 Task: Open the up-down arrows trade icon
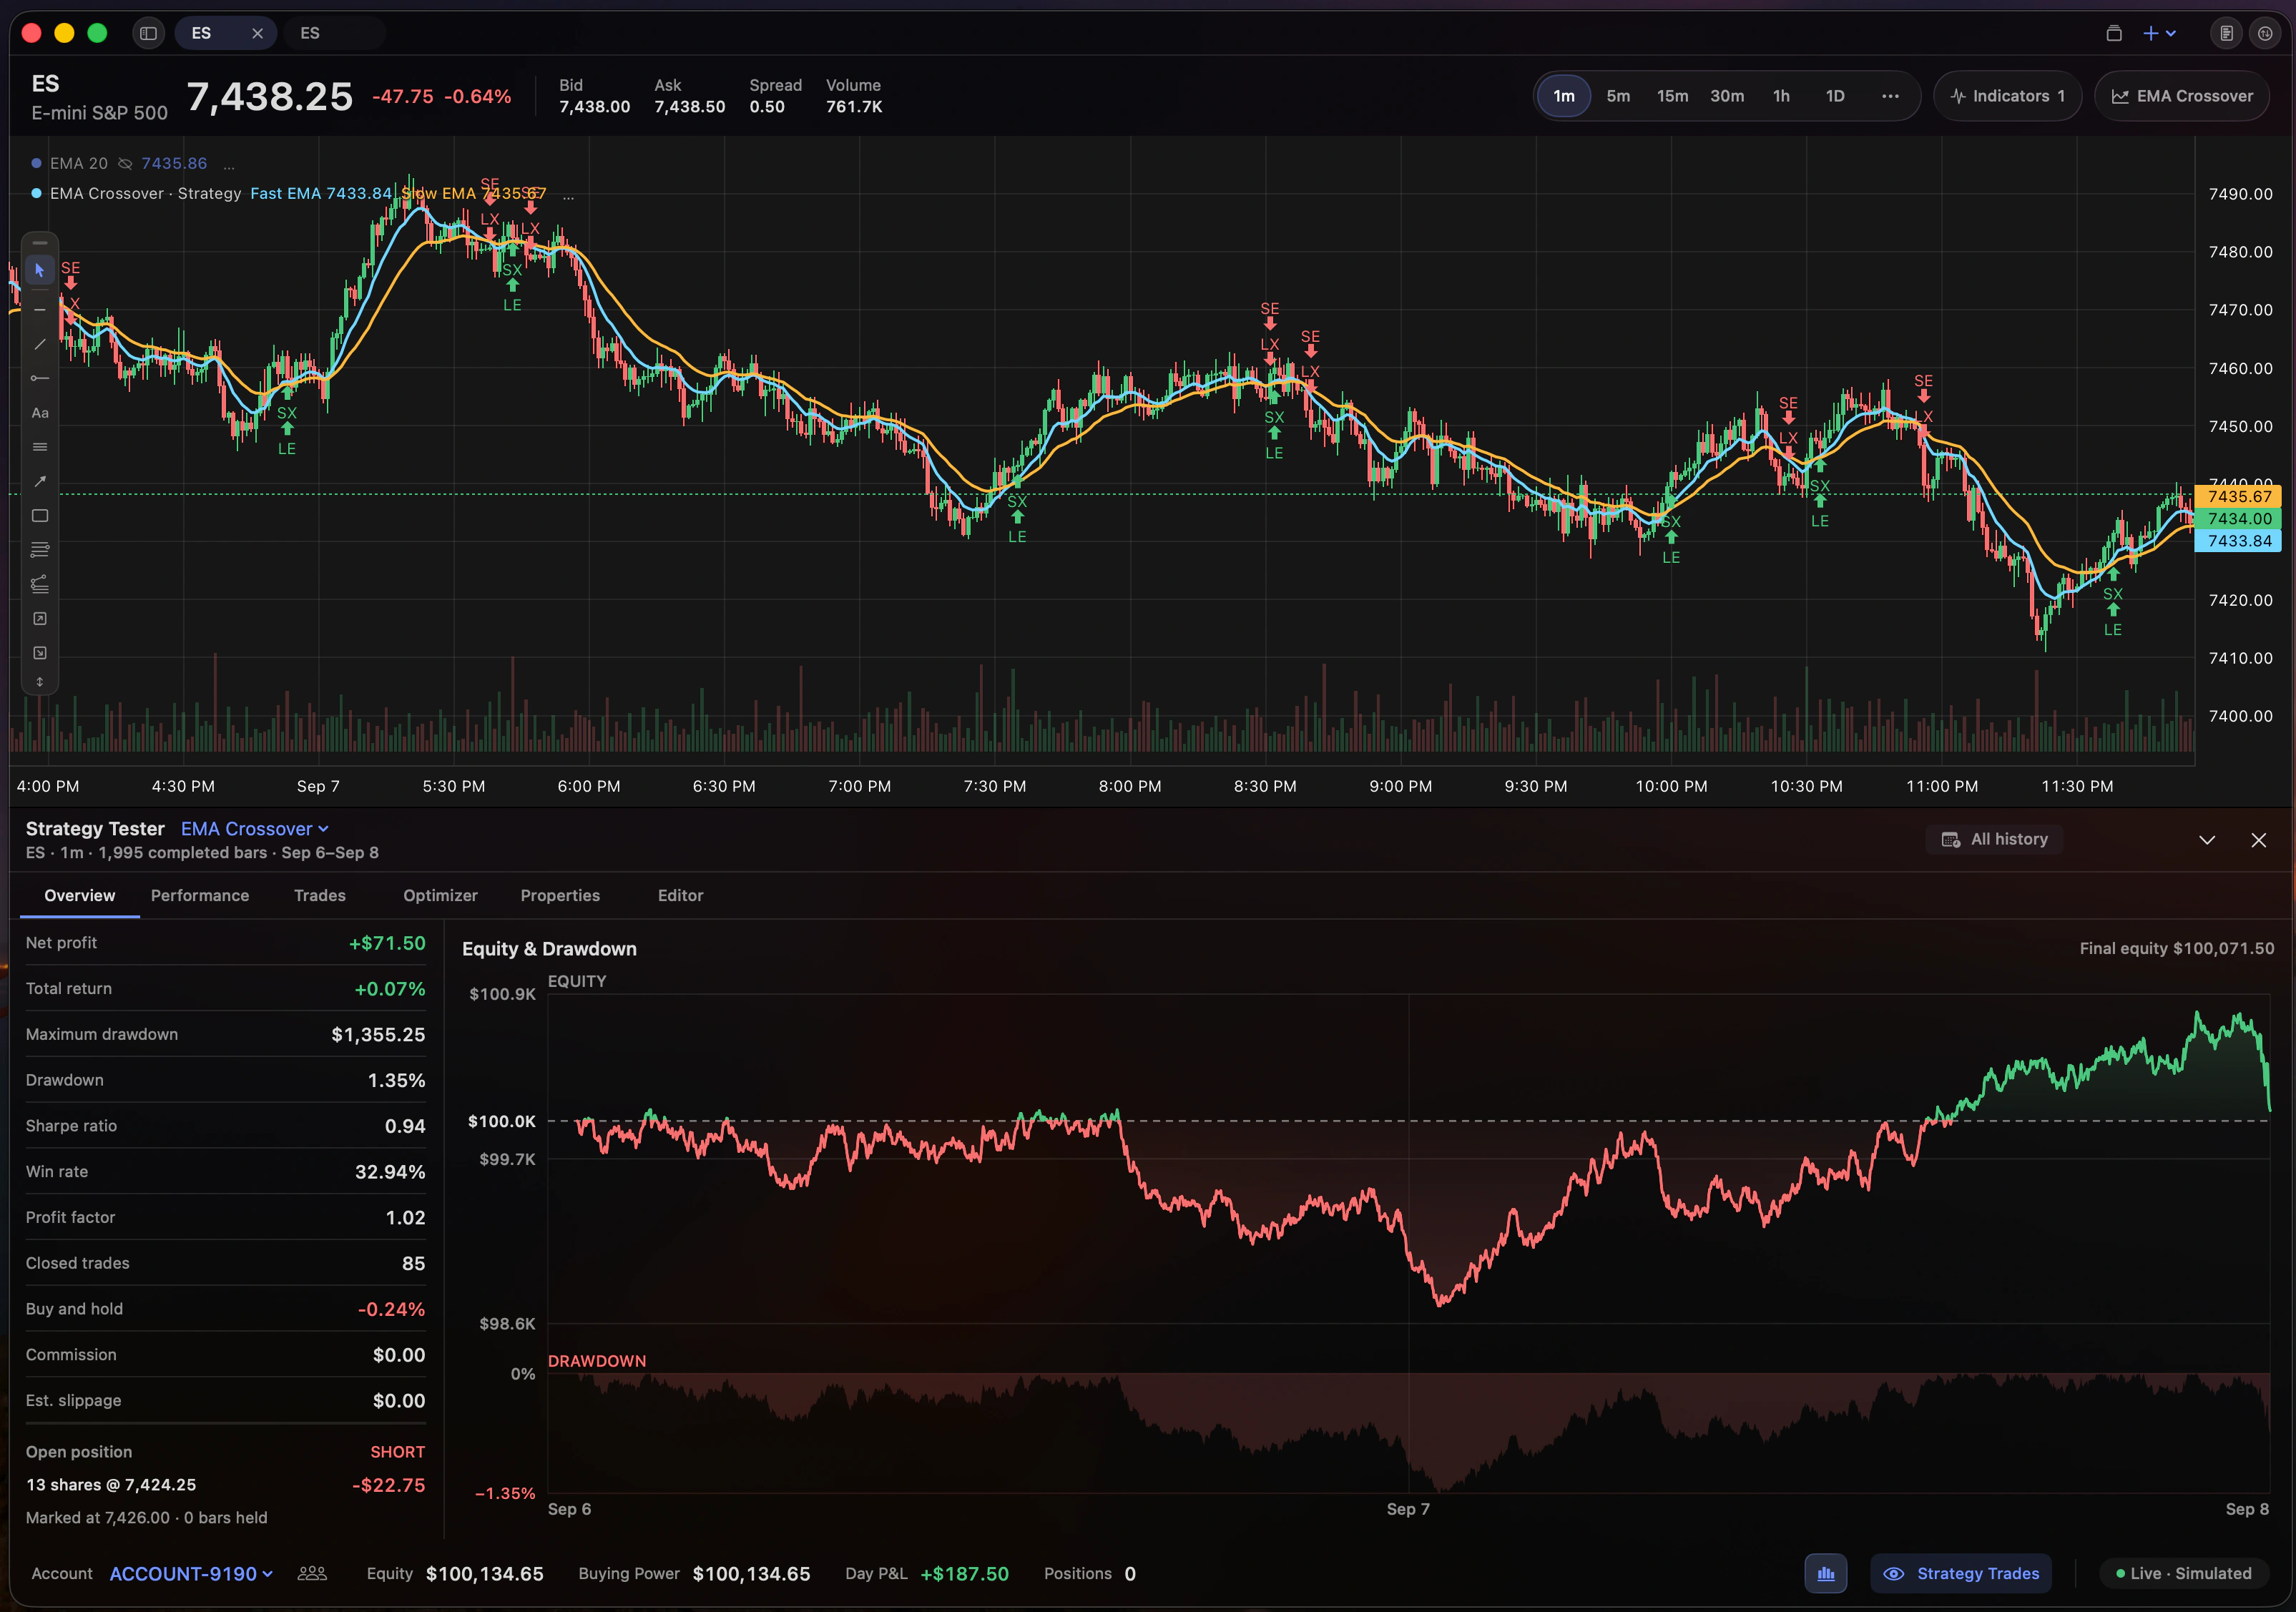[2265, 33]
